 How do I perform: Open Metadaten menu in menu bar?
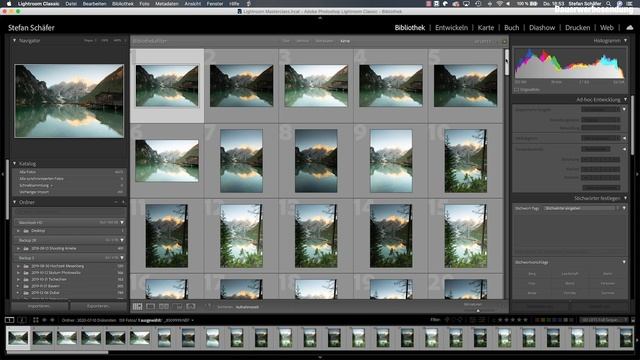[167, 4]
